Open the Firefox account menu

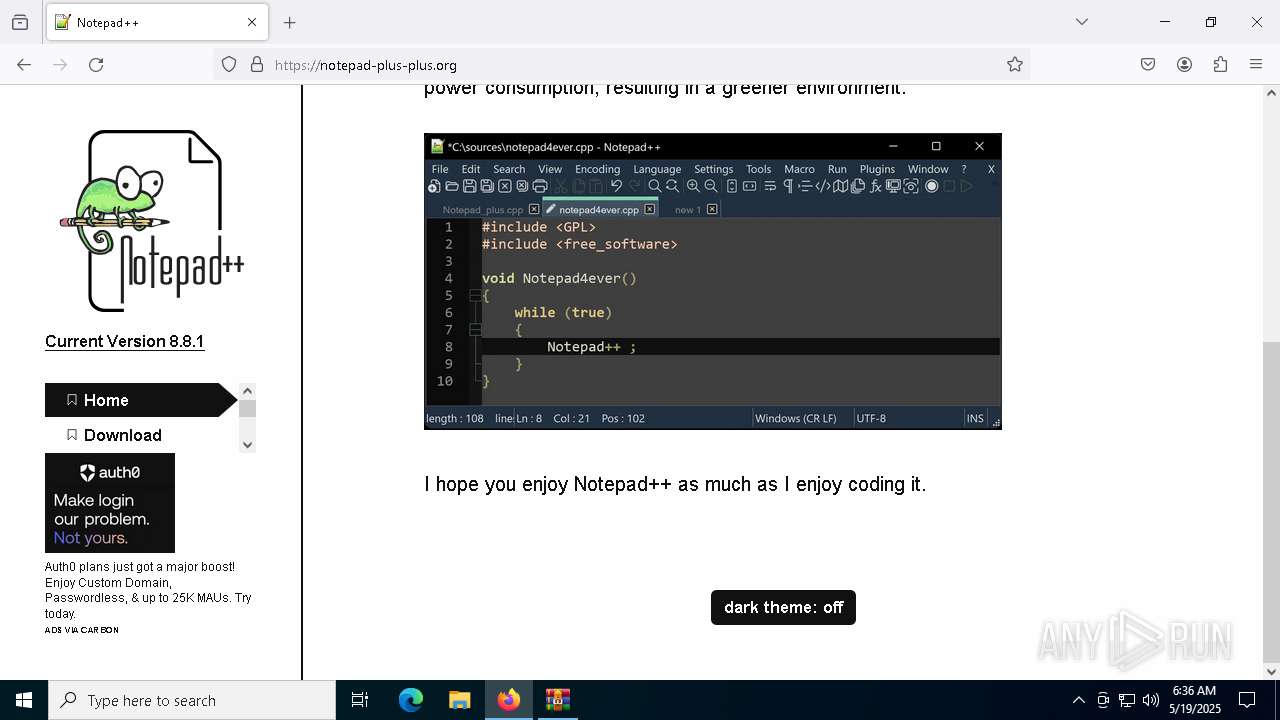(x=1184, y=64)
